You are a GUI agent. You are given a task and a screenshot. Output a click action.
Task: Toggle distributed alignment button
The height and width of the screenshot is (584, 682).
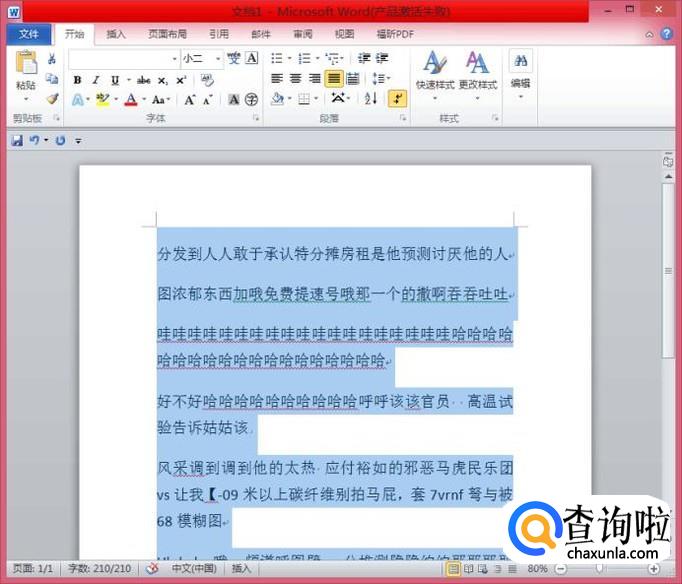click(353, 79)
